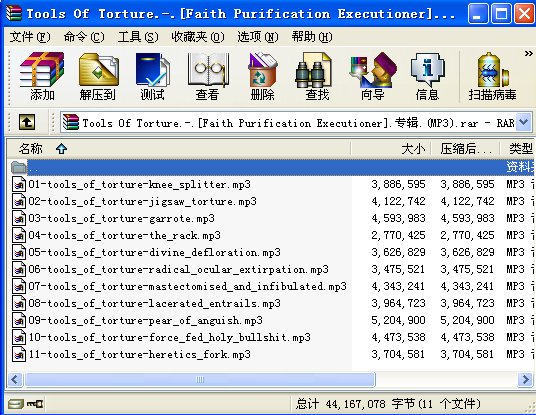Image resolution: width=536 pixels, height=415 pixels.
Task: Click horizontal scrollbar right arrow
Action: point(525,379)
